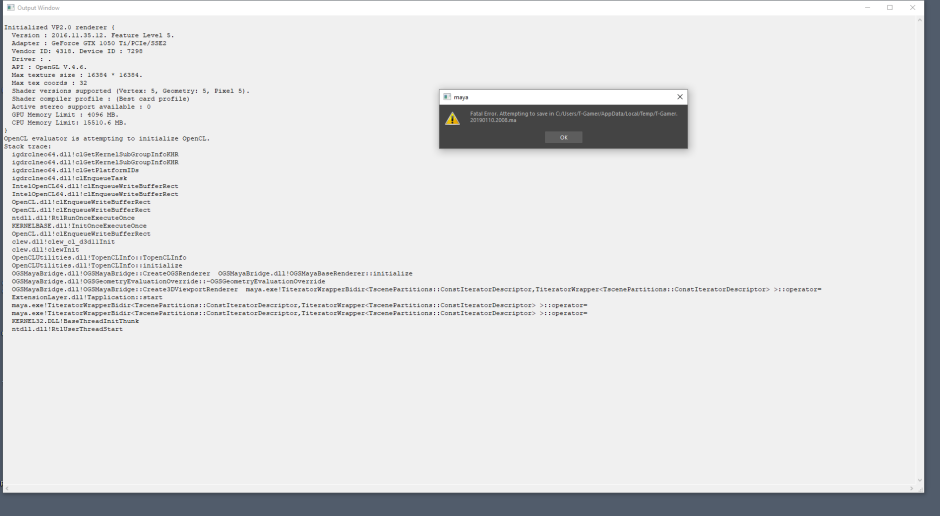Click the 'GPU Memory Limit : 4096 MB' line
The height and width of the screenshot is (516, 940).
64,114
